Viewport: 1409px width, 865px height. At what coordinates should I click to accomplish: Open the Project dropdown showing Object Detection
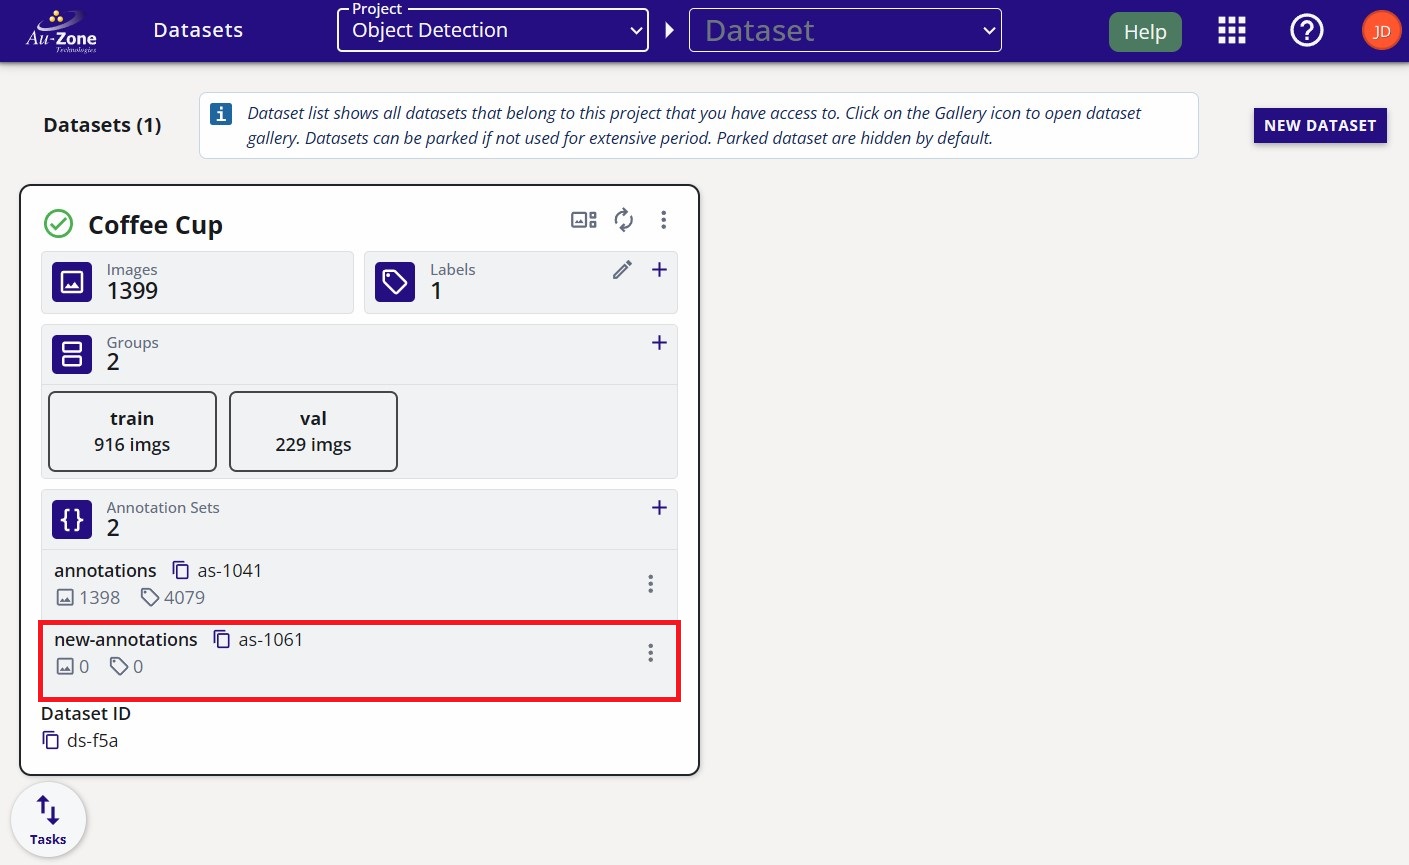(492, 30)
